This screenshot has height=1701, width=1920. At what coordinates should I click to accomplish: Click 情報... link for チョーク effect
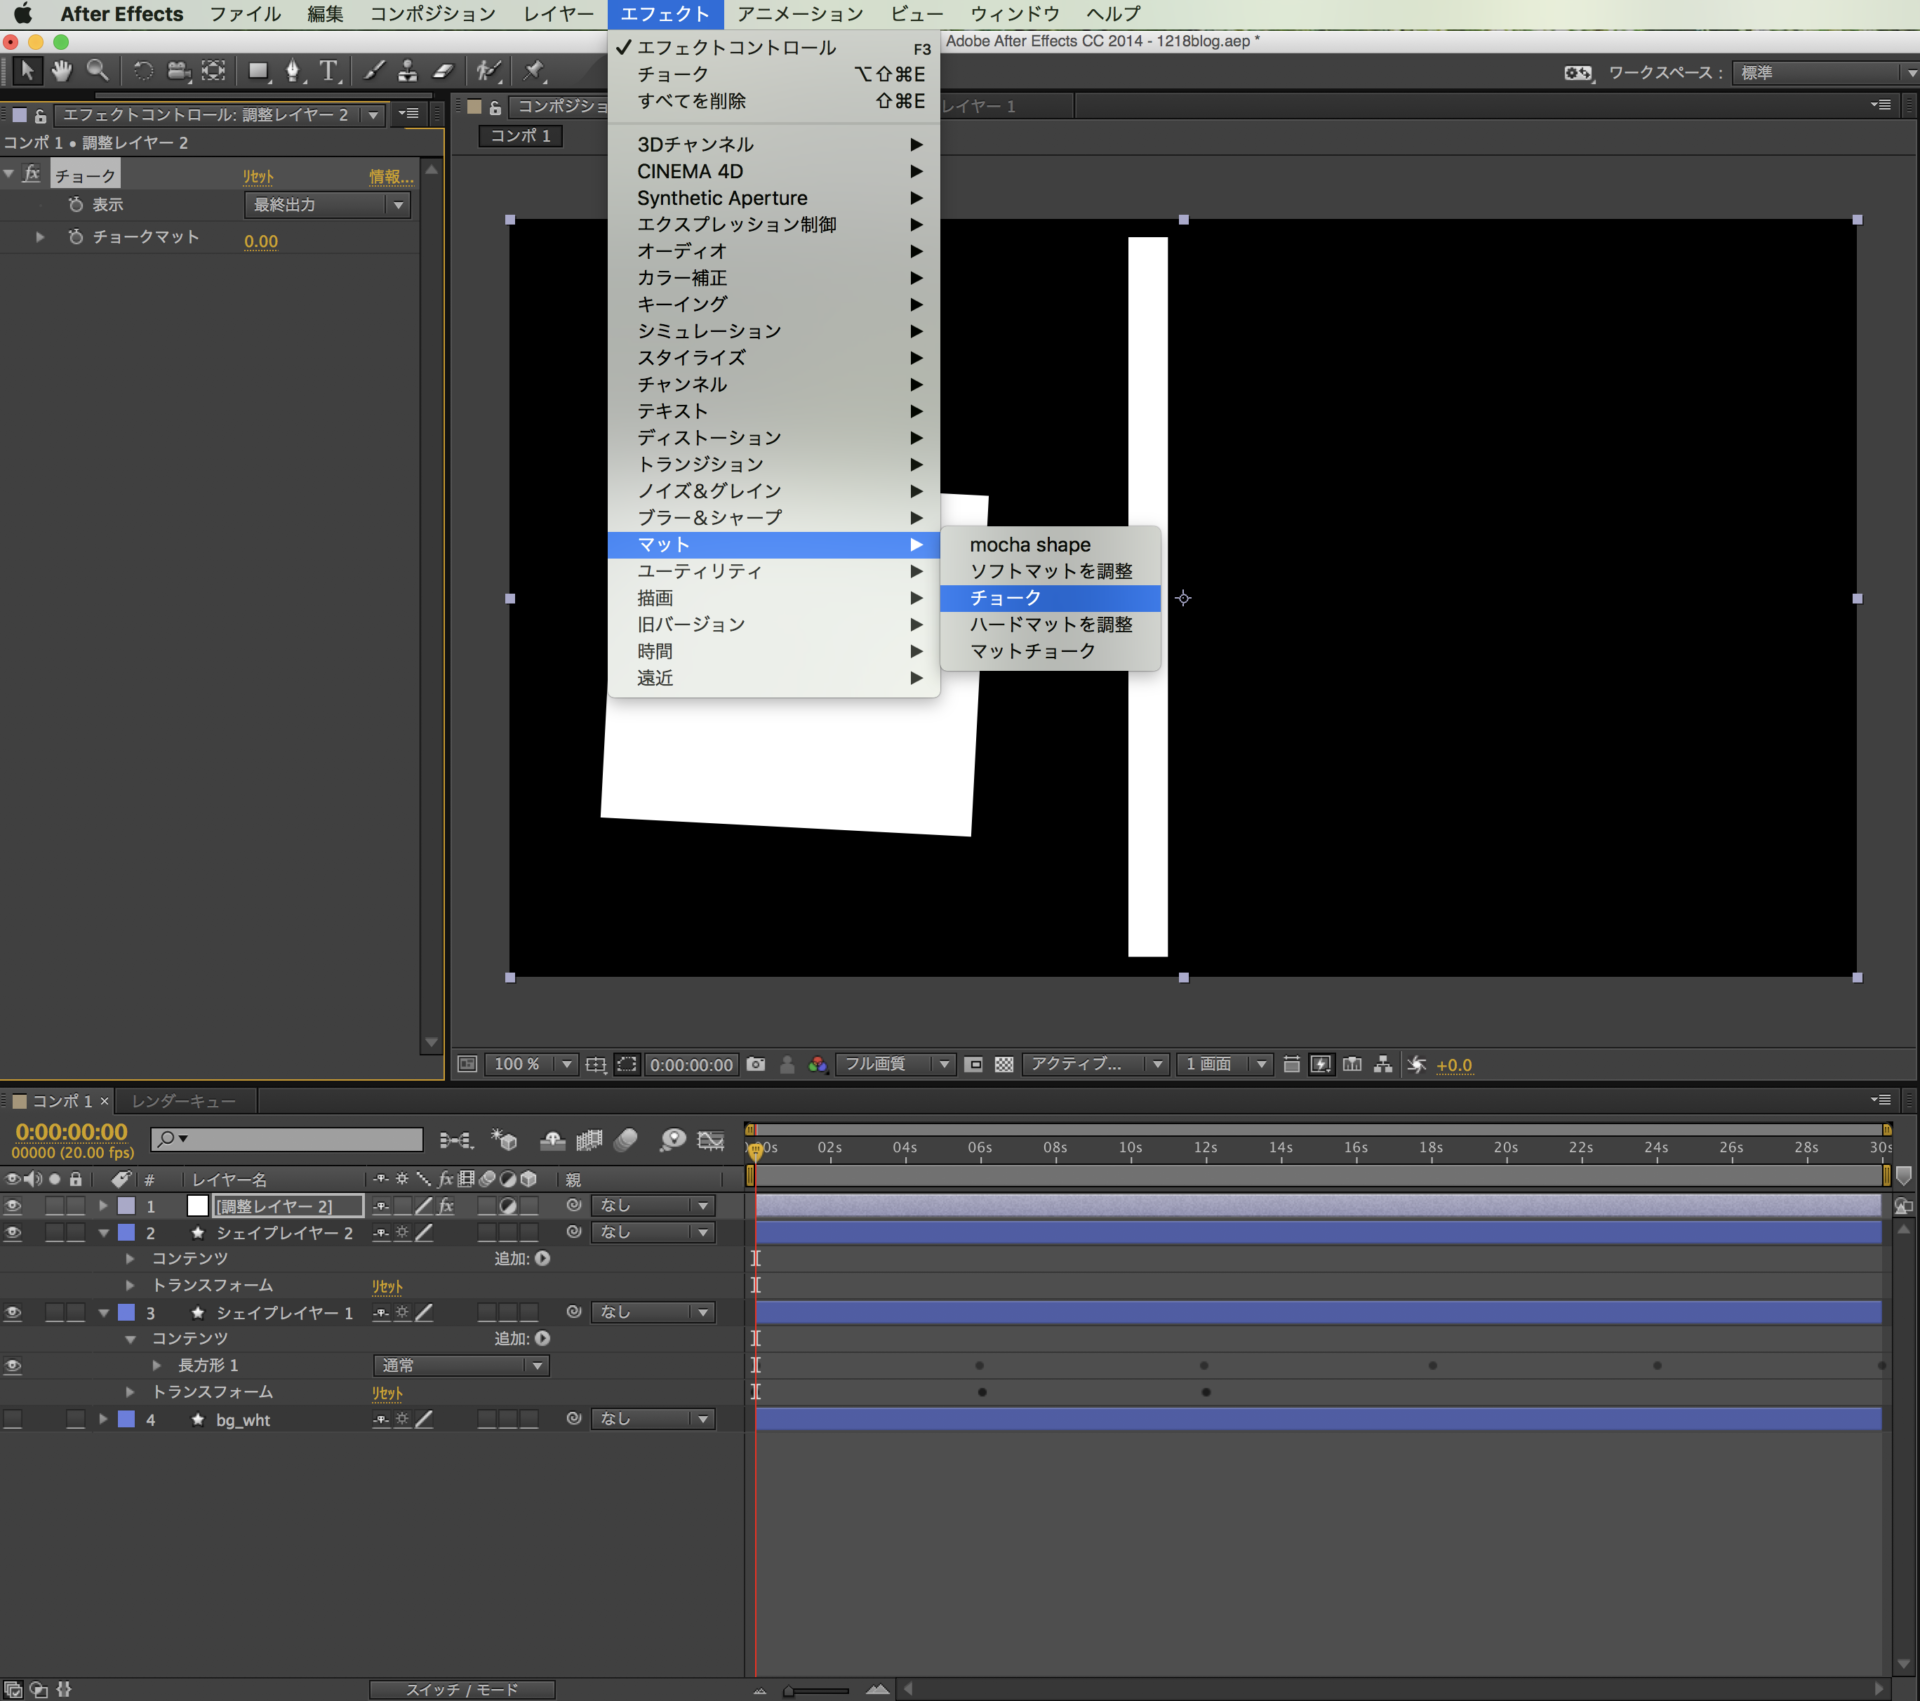click(391, 176)
